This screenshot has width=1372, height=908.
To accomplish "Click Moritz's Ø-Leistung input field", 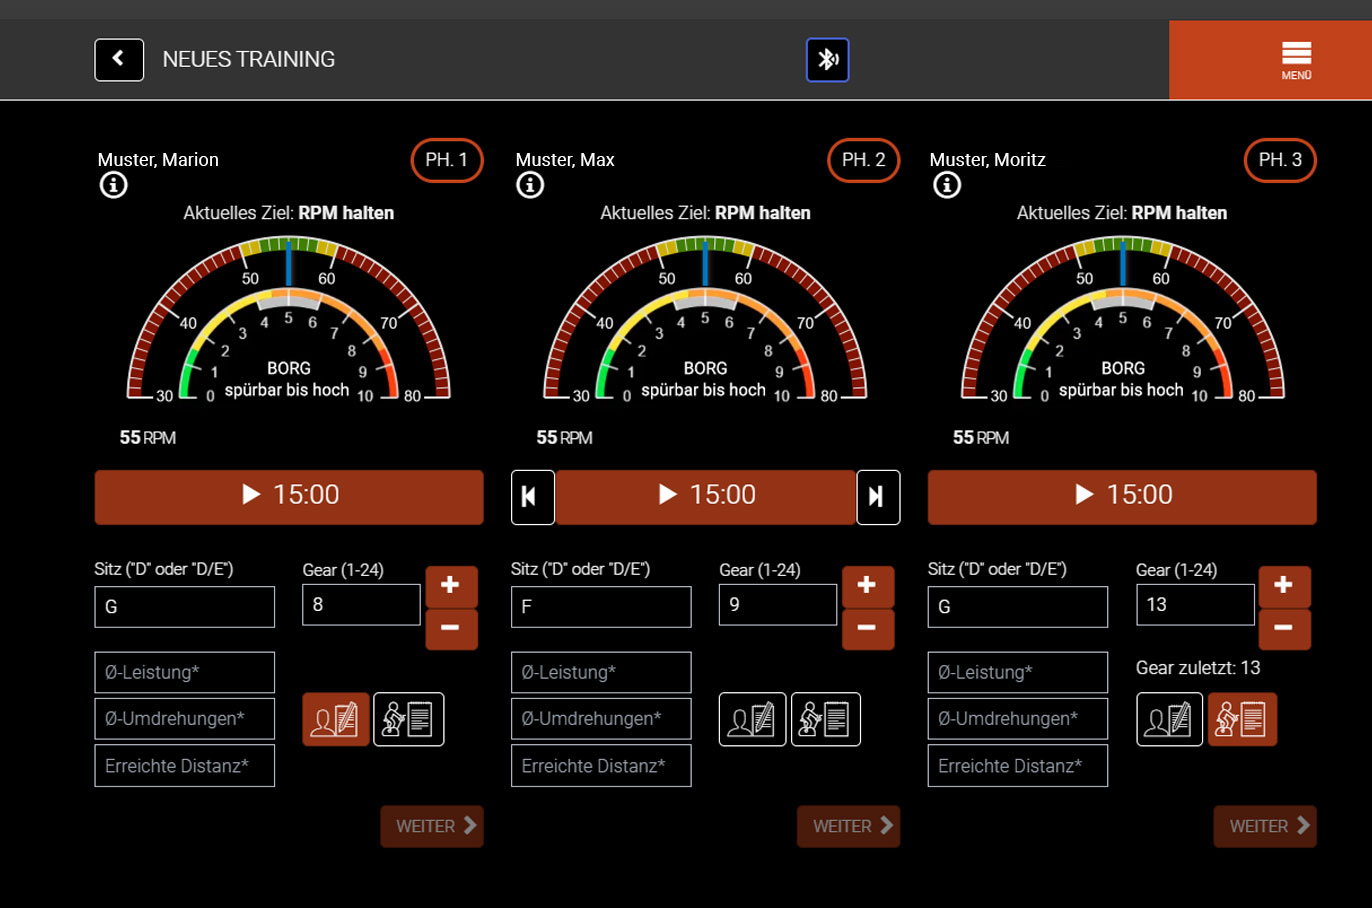I will tap(1017, 672).
